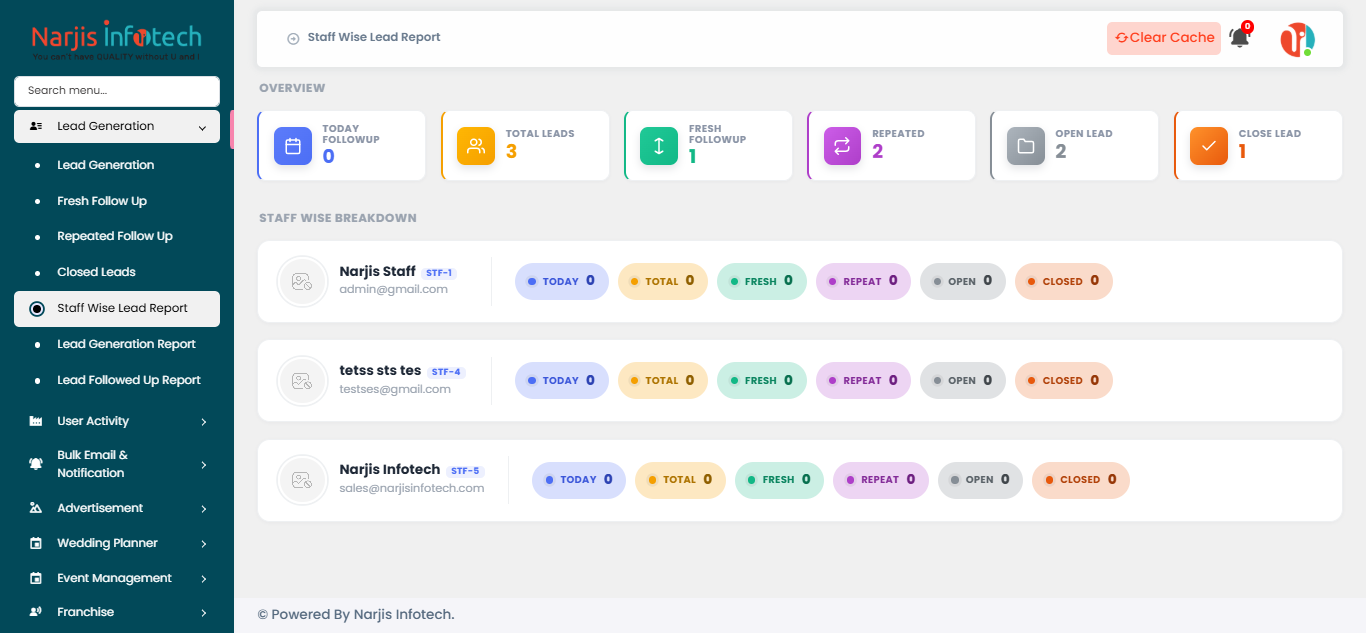Click Narjis Staff placeholder photo
This screenshot has height=633, width=1366.
(x=302, y=281)
